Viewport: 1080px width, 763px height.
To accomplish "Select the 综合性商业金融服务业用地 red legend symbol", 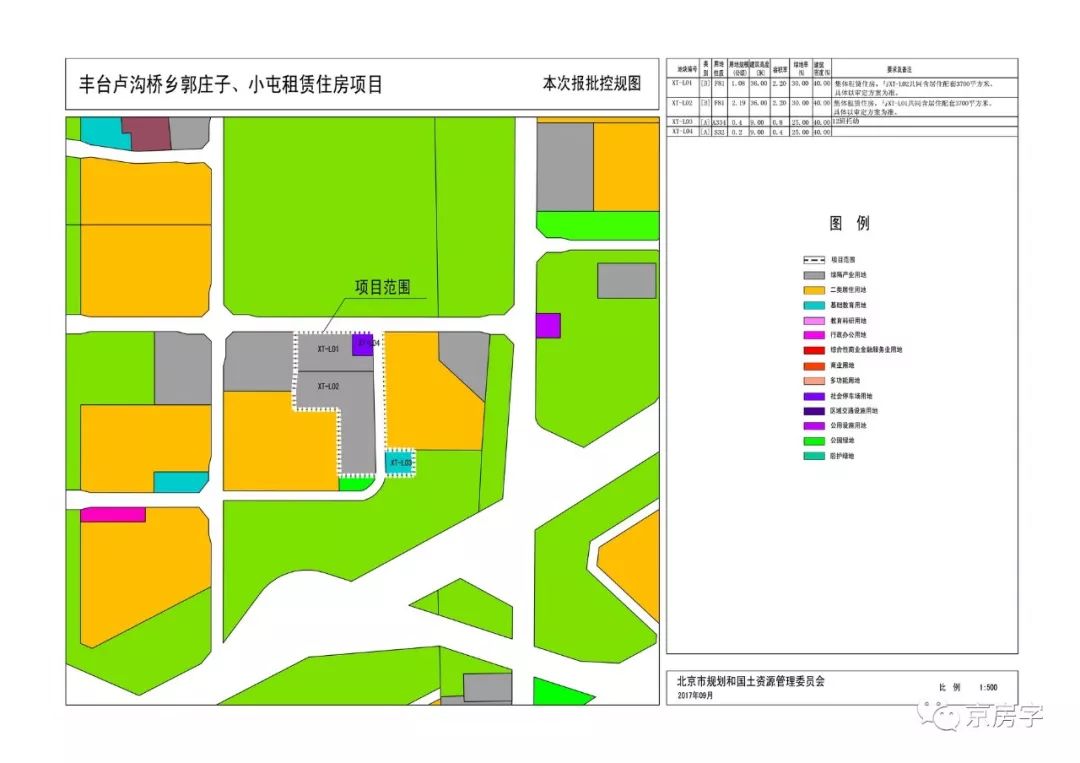I will (x=813, y=349).
